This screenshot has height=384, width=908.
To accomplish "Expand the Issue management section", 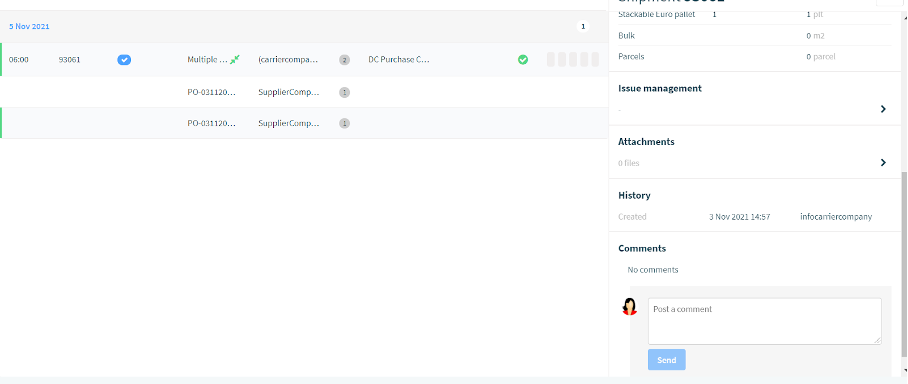I will click(883, 109).
